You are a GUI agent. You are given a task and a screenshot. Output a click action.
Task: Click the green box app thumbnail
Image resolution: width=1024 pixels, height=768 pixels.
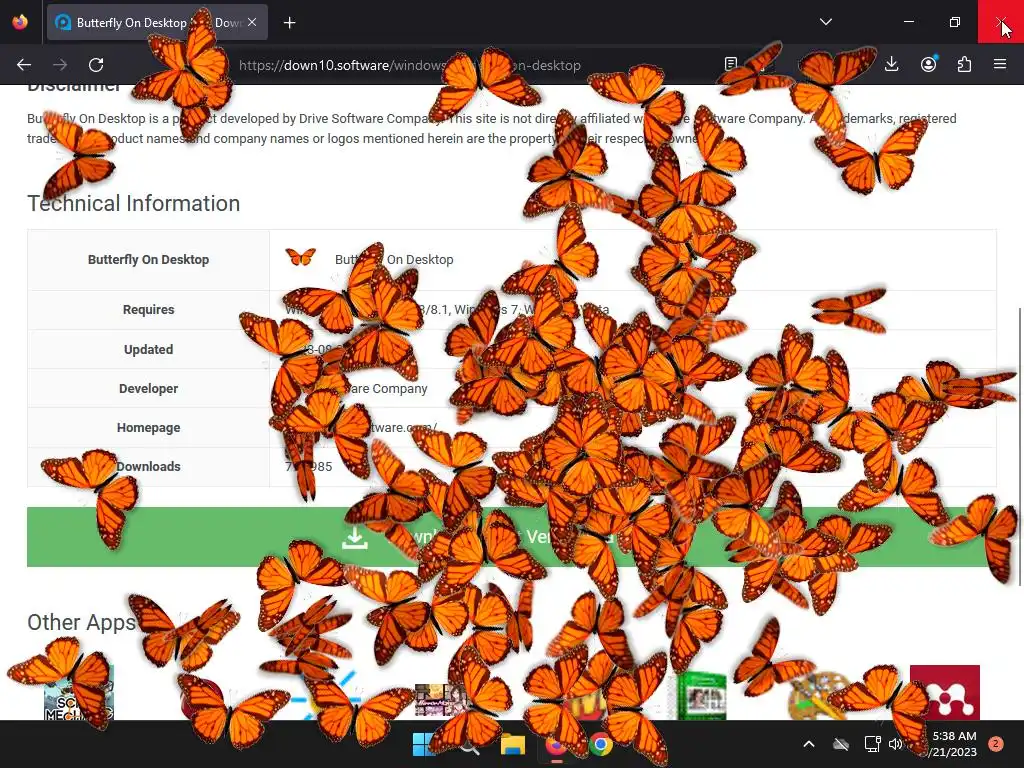coord(701,694)
